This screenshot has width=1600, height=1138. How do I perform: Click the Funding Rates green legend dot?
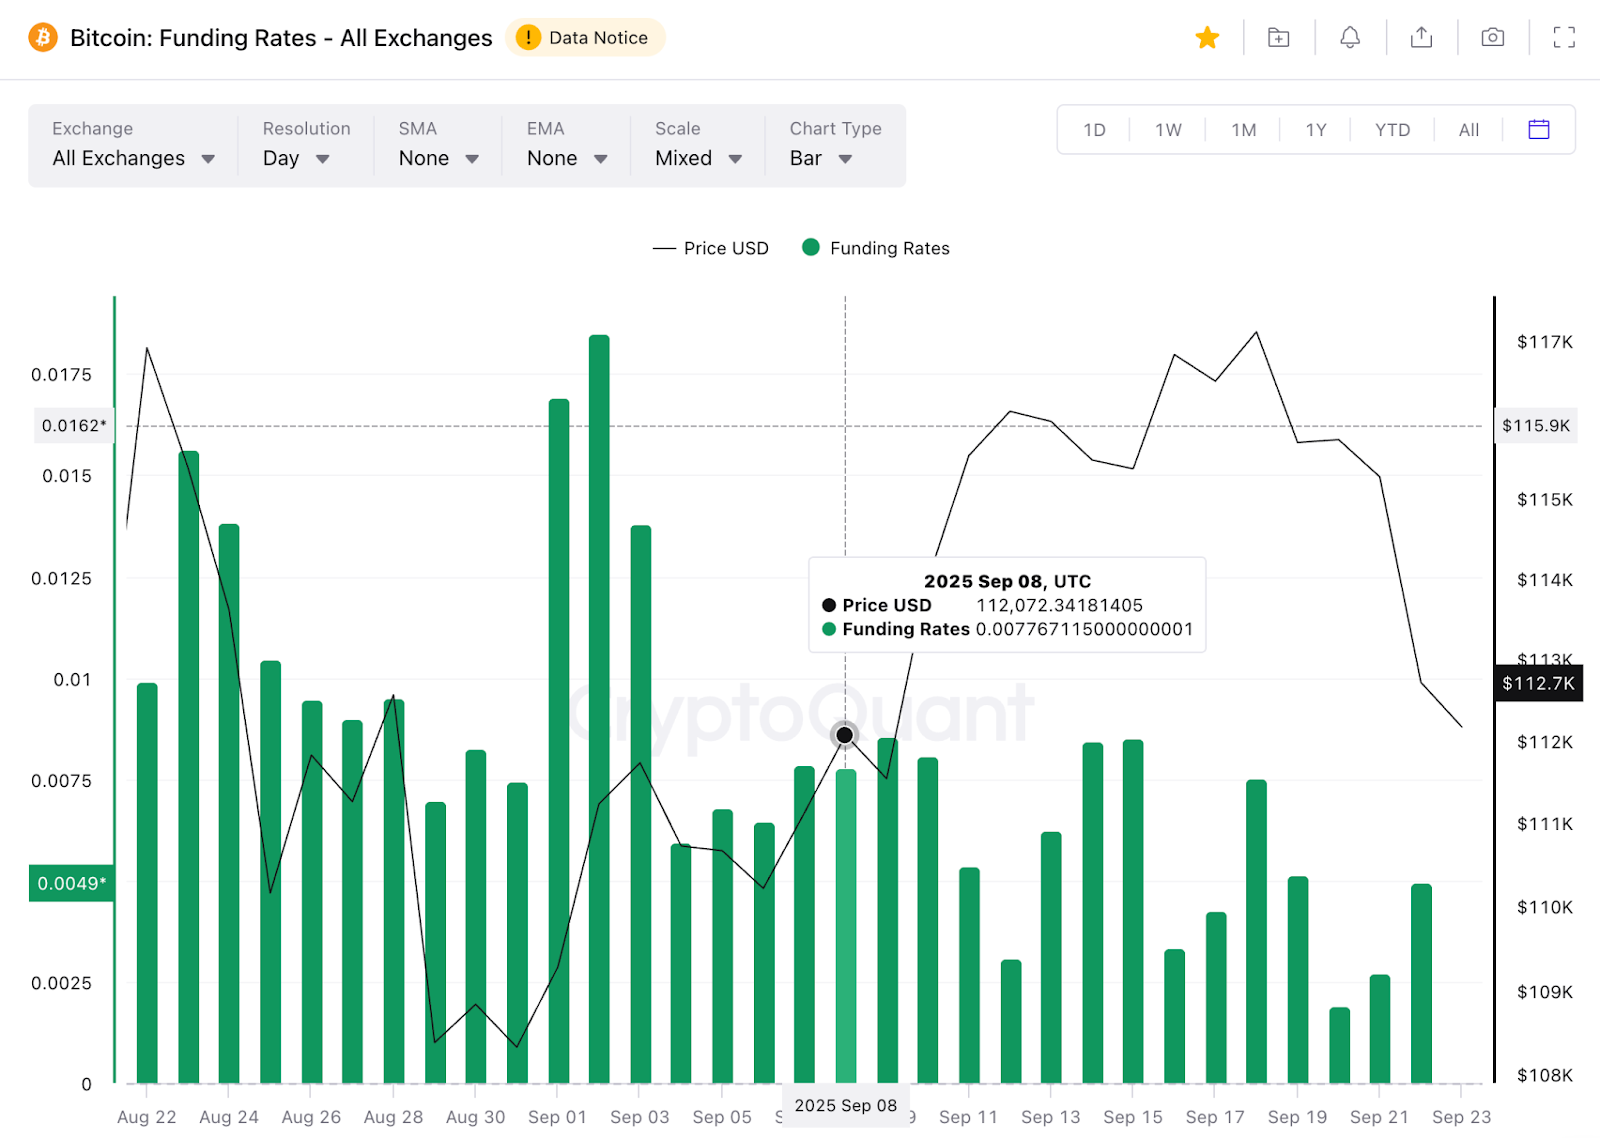[811, 247]
